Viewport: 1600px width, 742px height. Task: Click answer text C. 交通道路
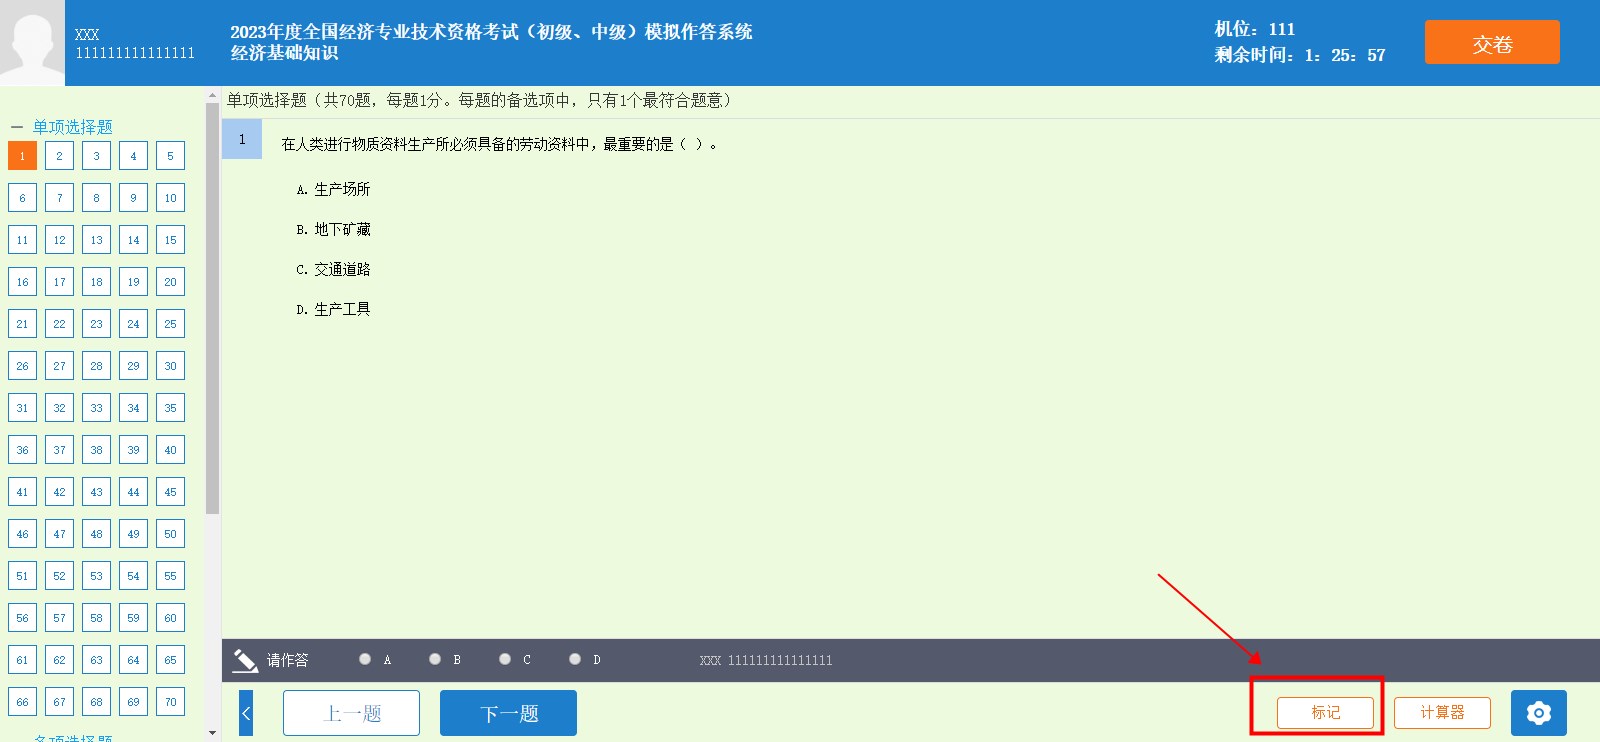[333, 269]
